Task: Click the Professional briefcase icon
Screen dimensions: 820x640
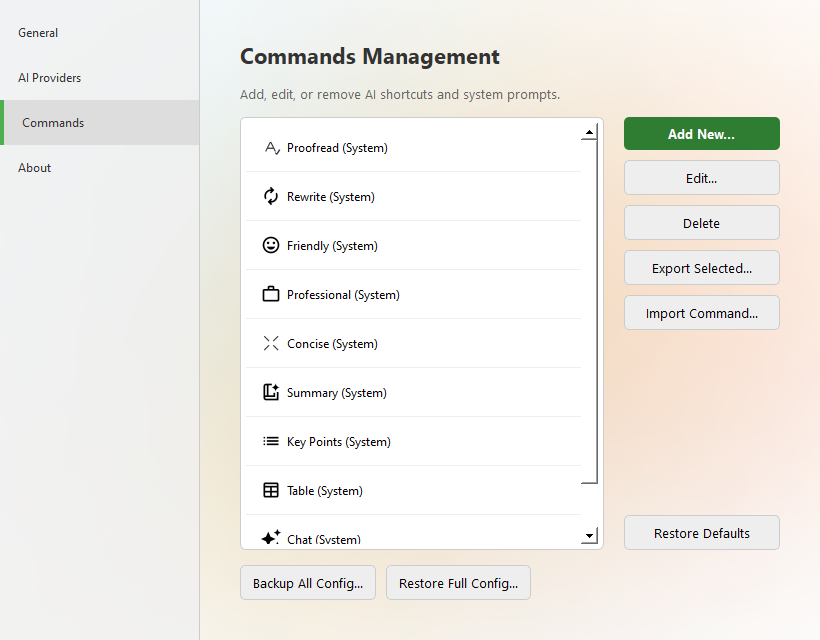Action: pyautogui.click(x=271, y=294)
